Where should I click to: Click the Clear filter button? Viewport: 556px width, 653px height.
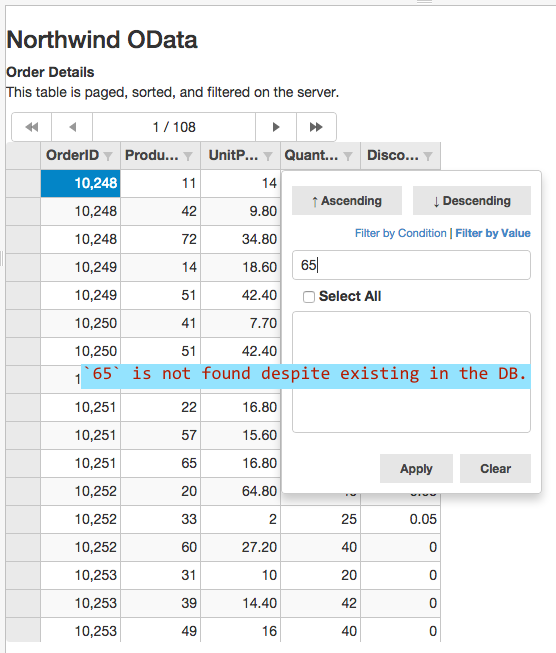[x=495, y=469]
